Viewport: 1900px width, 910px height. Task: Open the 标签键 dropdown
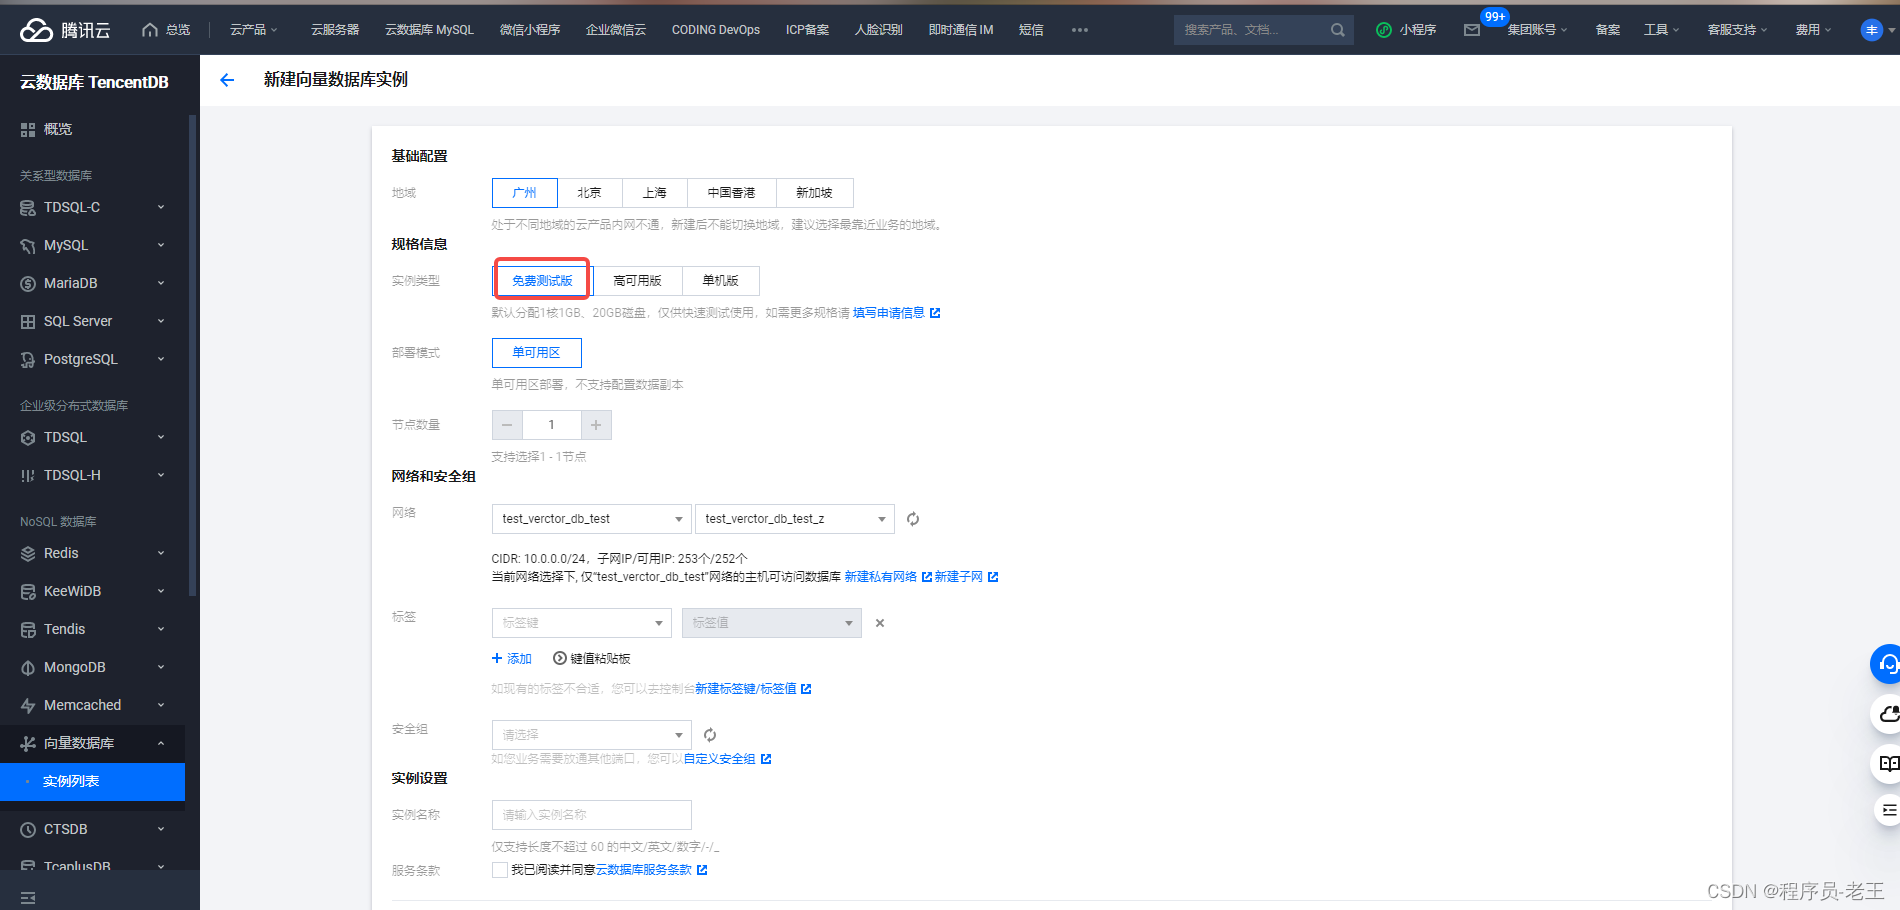[581, 623]
